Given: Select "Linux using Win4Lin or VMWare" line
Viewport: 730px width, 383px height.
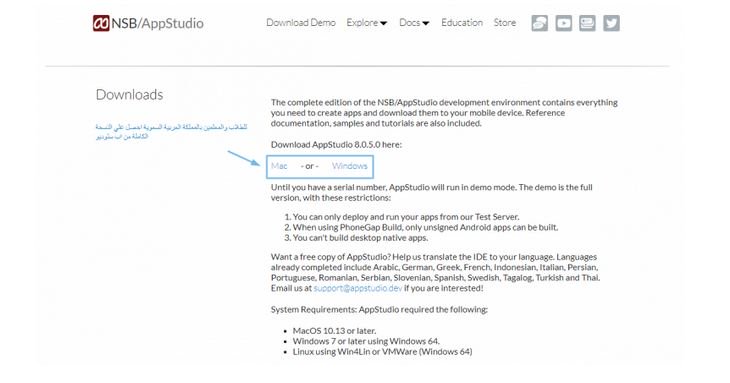Looking at the screenshot, I should (382, 352).
